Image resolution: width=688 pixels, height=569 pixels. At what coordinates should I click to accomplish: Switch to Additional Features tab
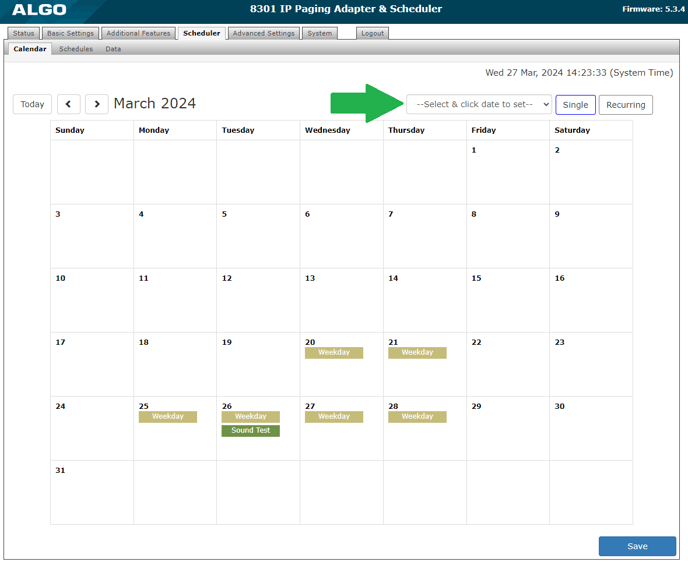(138, 33)
